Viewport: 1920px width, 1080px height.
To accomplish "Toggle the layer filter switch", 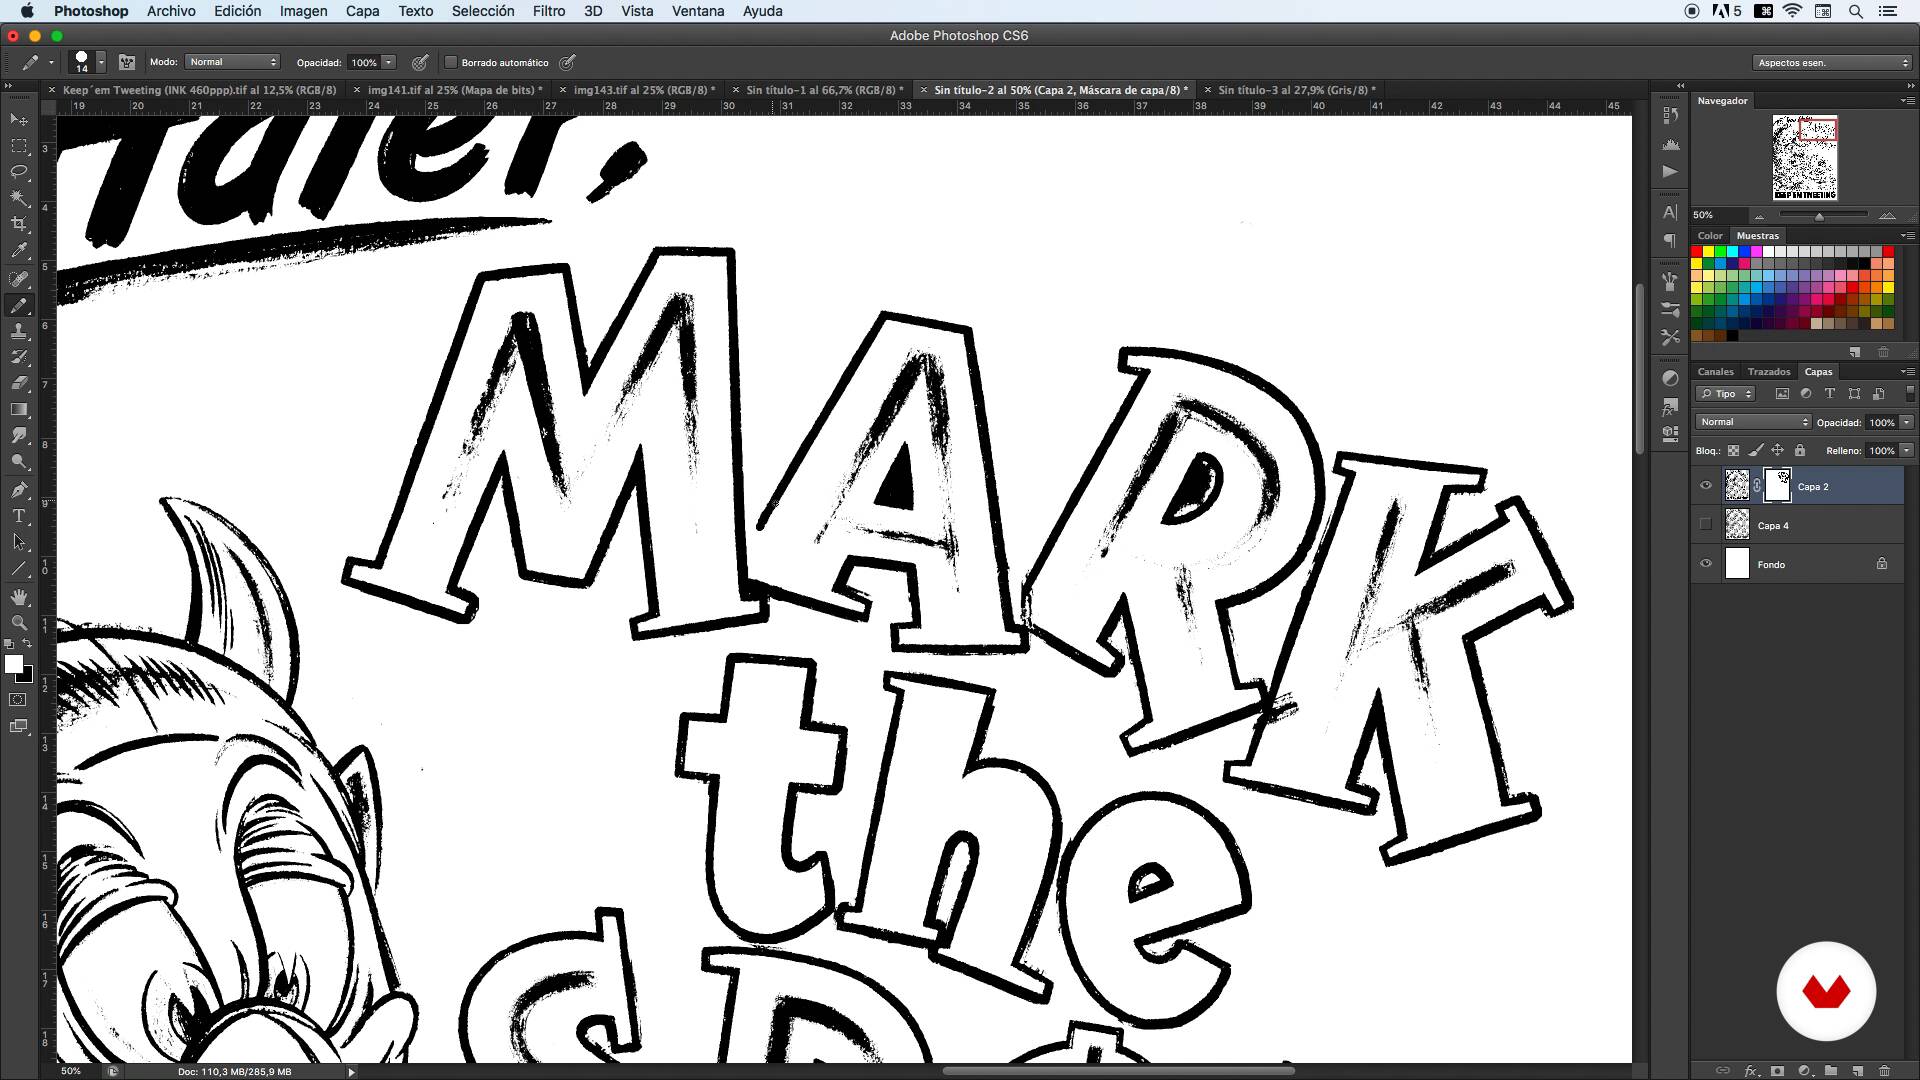I will click(x=1910, y=394).
